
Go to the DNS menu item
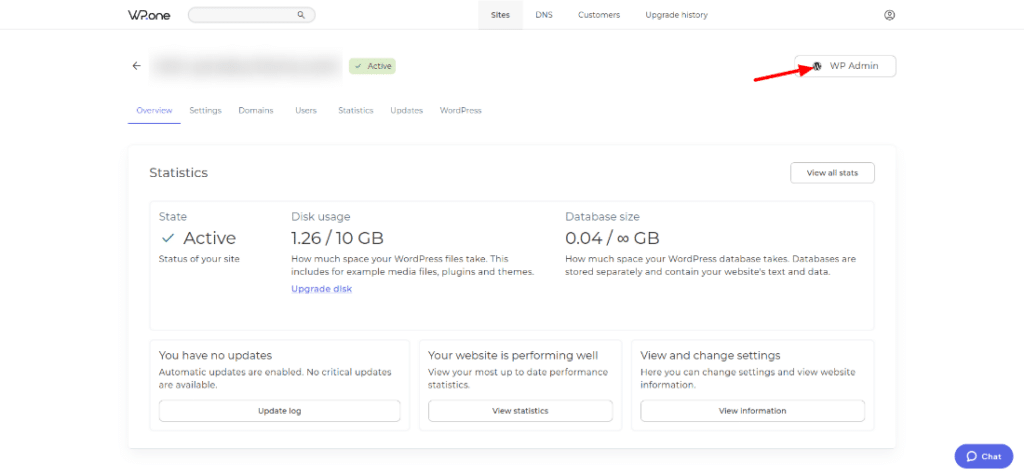click(543, 15)
